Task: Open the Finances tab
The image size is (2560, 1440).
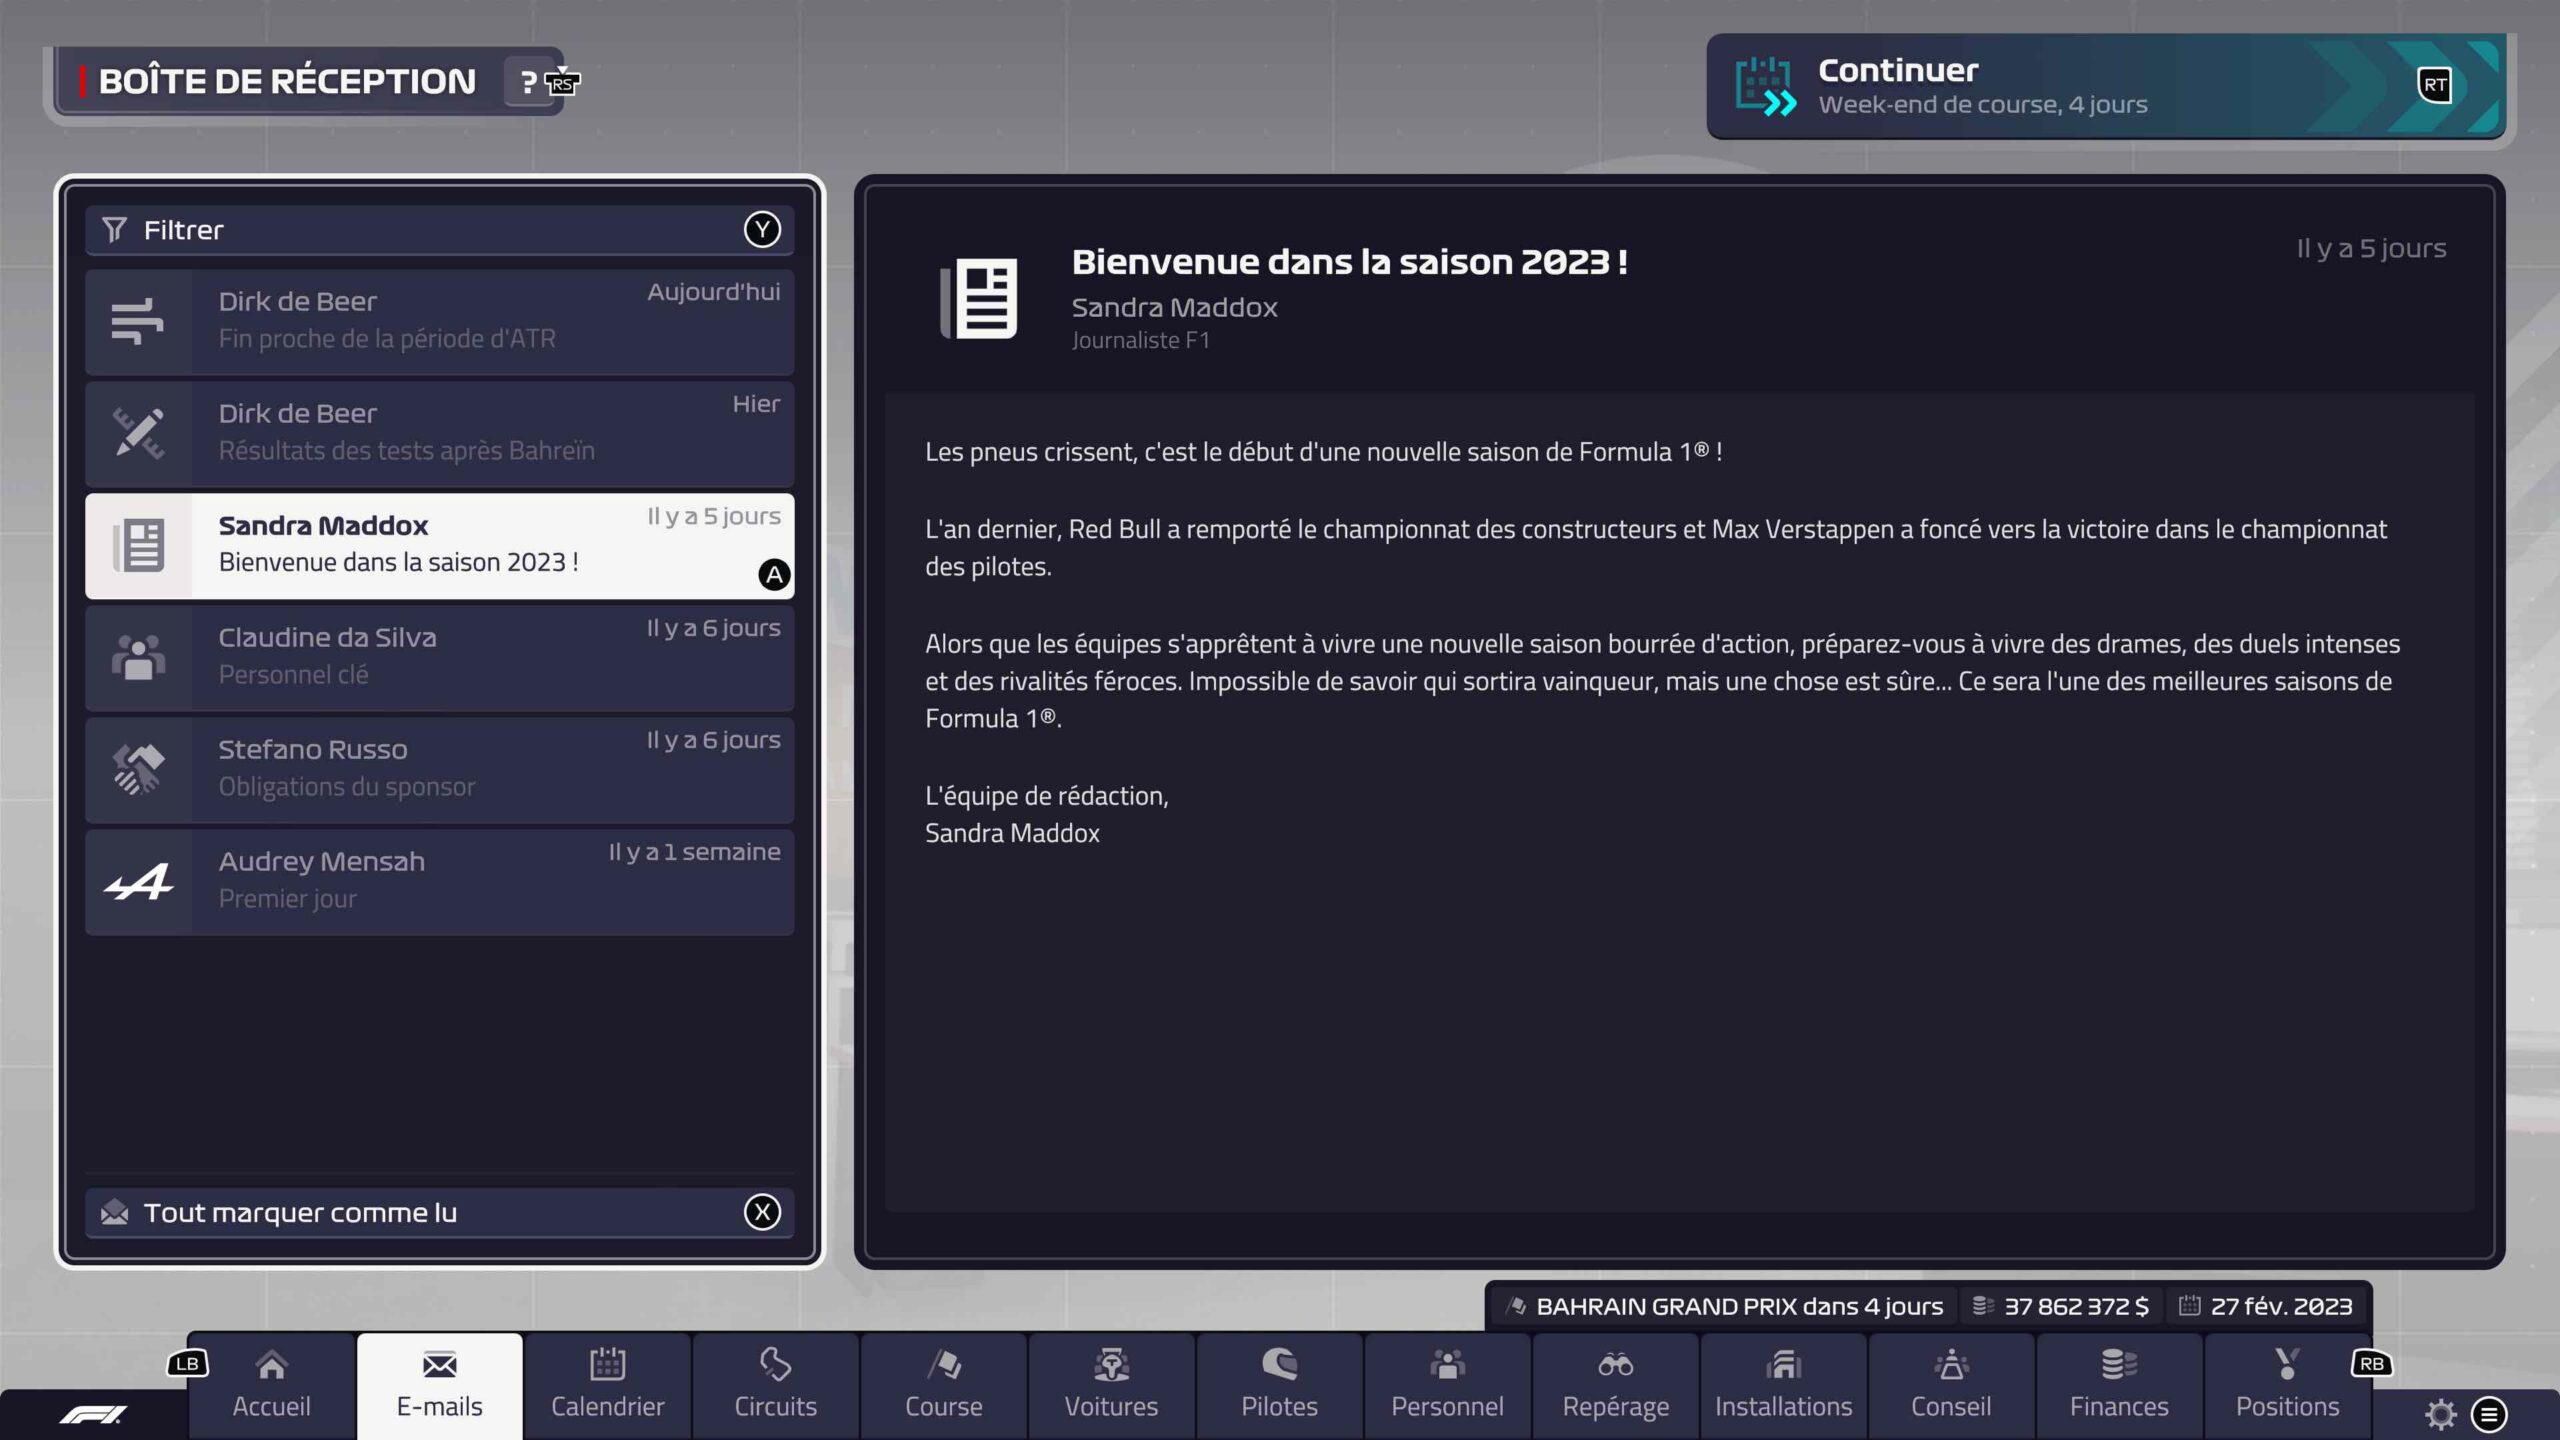Action: pos(2119,1385)
